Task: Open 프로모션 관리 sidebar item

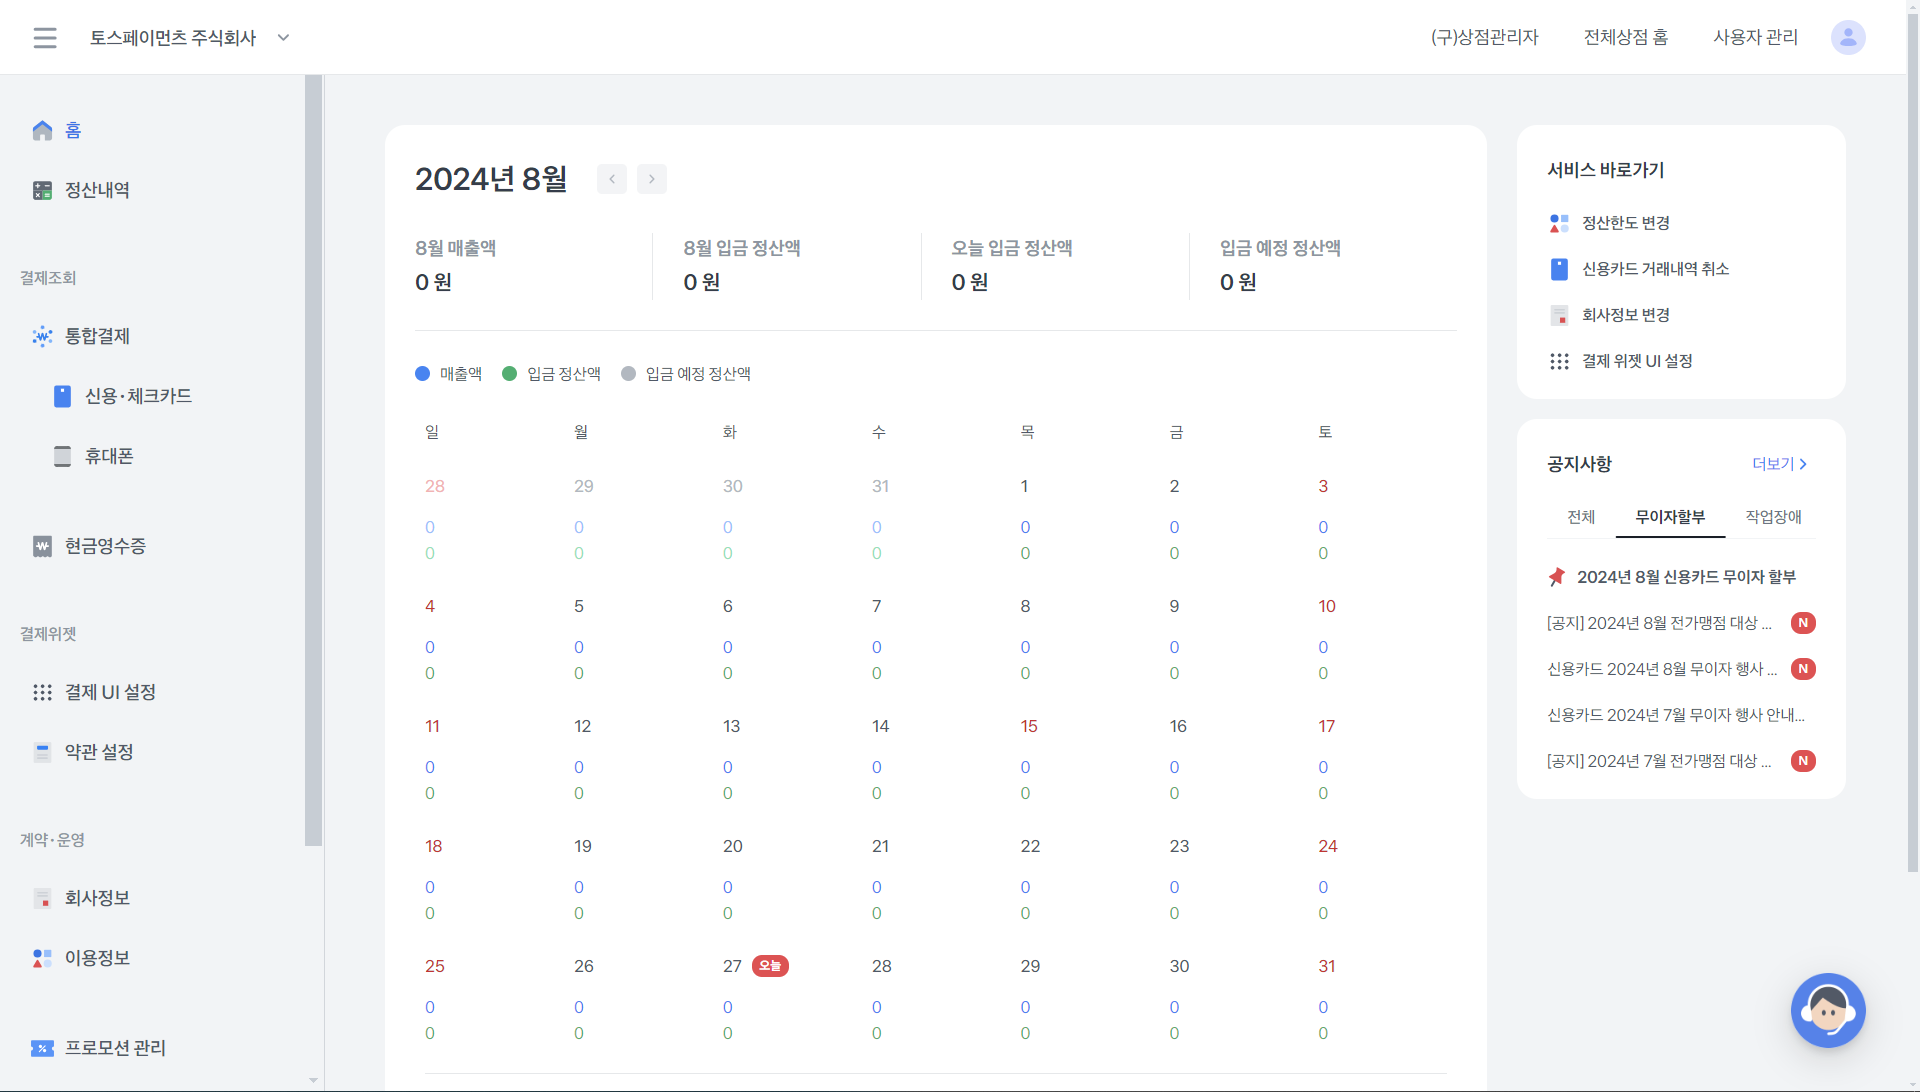Action: click(115, 1048)
